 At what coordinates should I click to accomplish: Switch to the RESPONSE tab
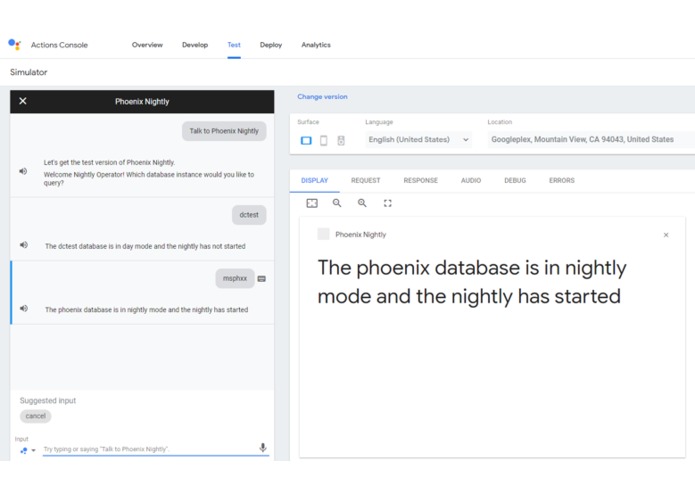coord(421,180)
